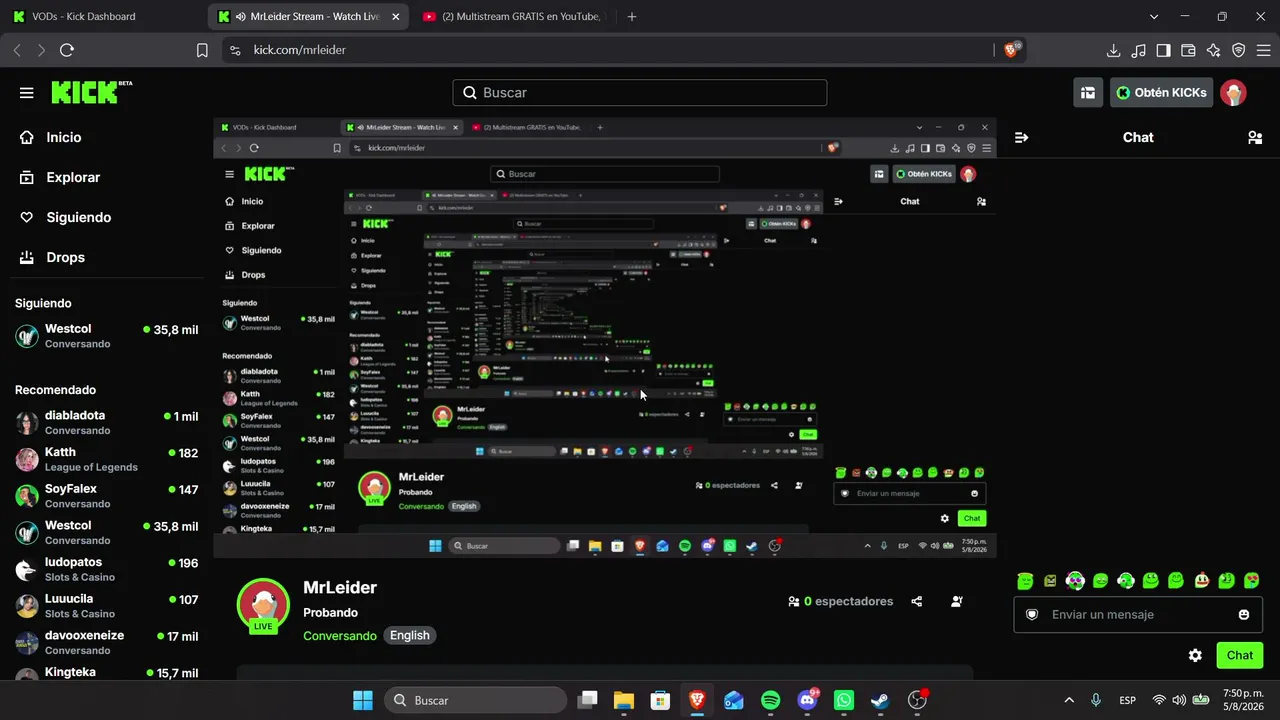Select the MrLeider Stream tab

click(308, 17)
